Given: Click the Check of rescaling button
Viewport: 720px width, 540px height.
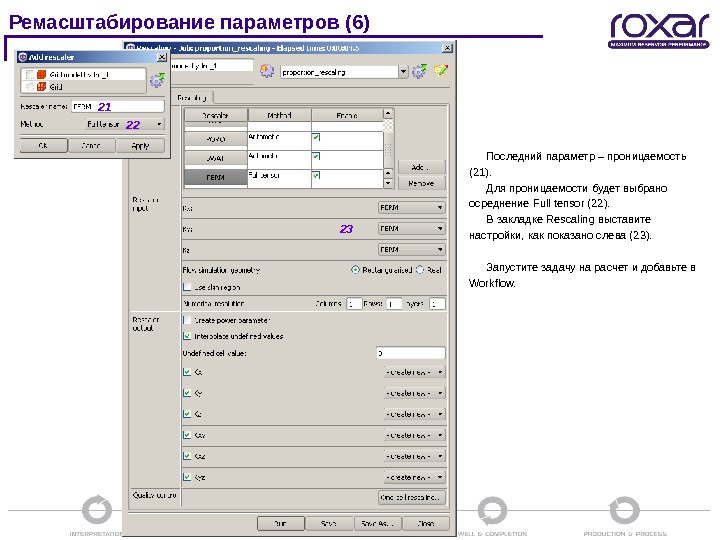Looking at the screenshot, I should [x=412, y=497].
